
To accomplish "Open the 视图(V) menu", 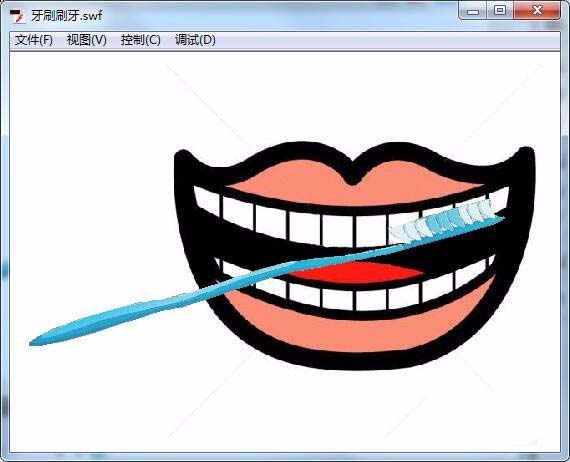I will click(87, 40).
